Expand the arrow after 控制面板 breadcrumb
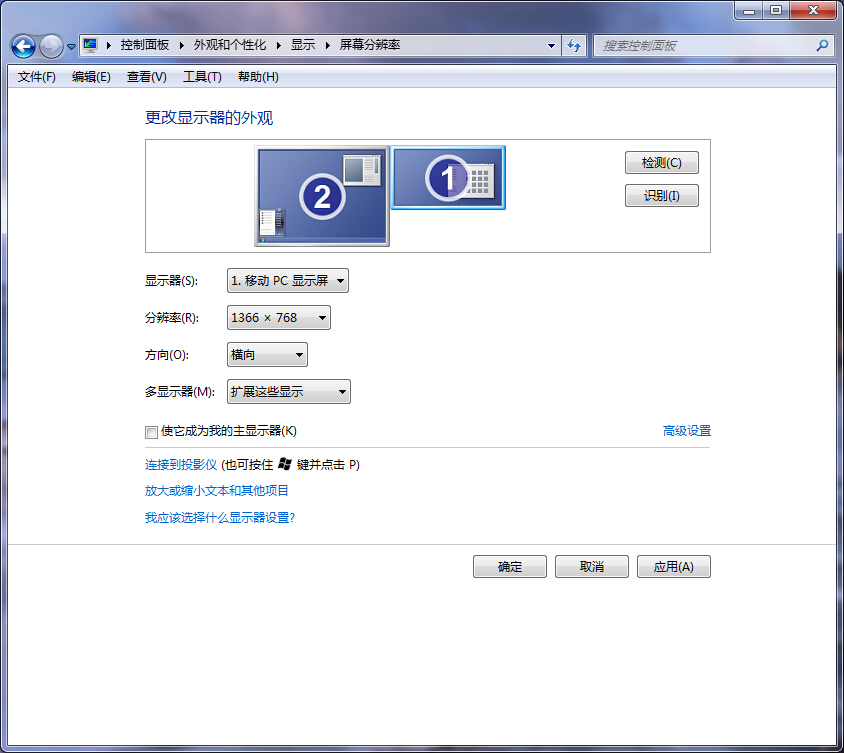The image size is (844, 753). pyautogui.click(x=181, y=45)
